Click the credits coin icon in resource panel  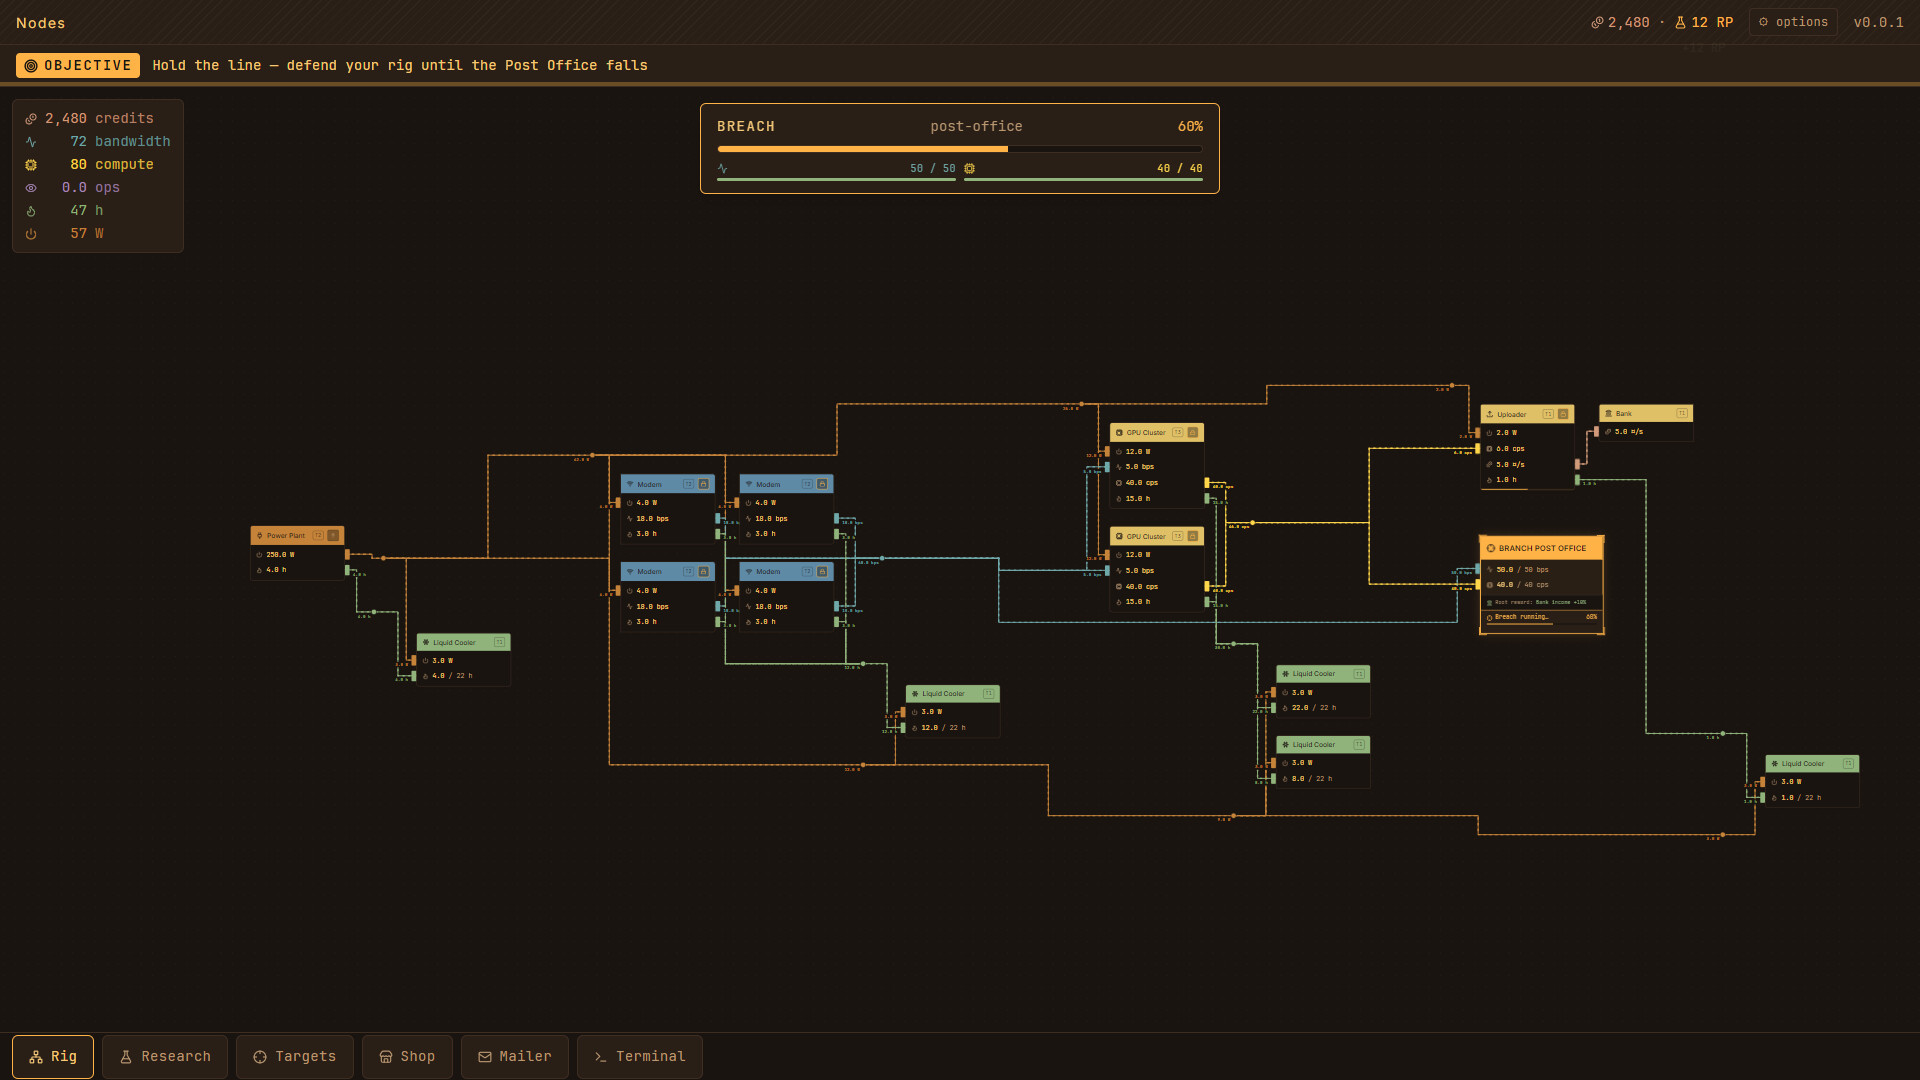[31, 119]
